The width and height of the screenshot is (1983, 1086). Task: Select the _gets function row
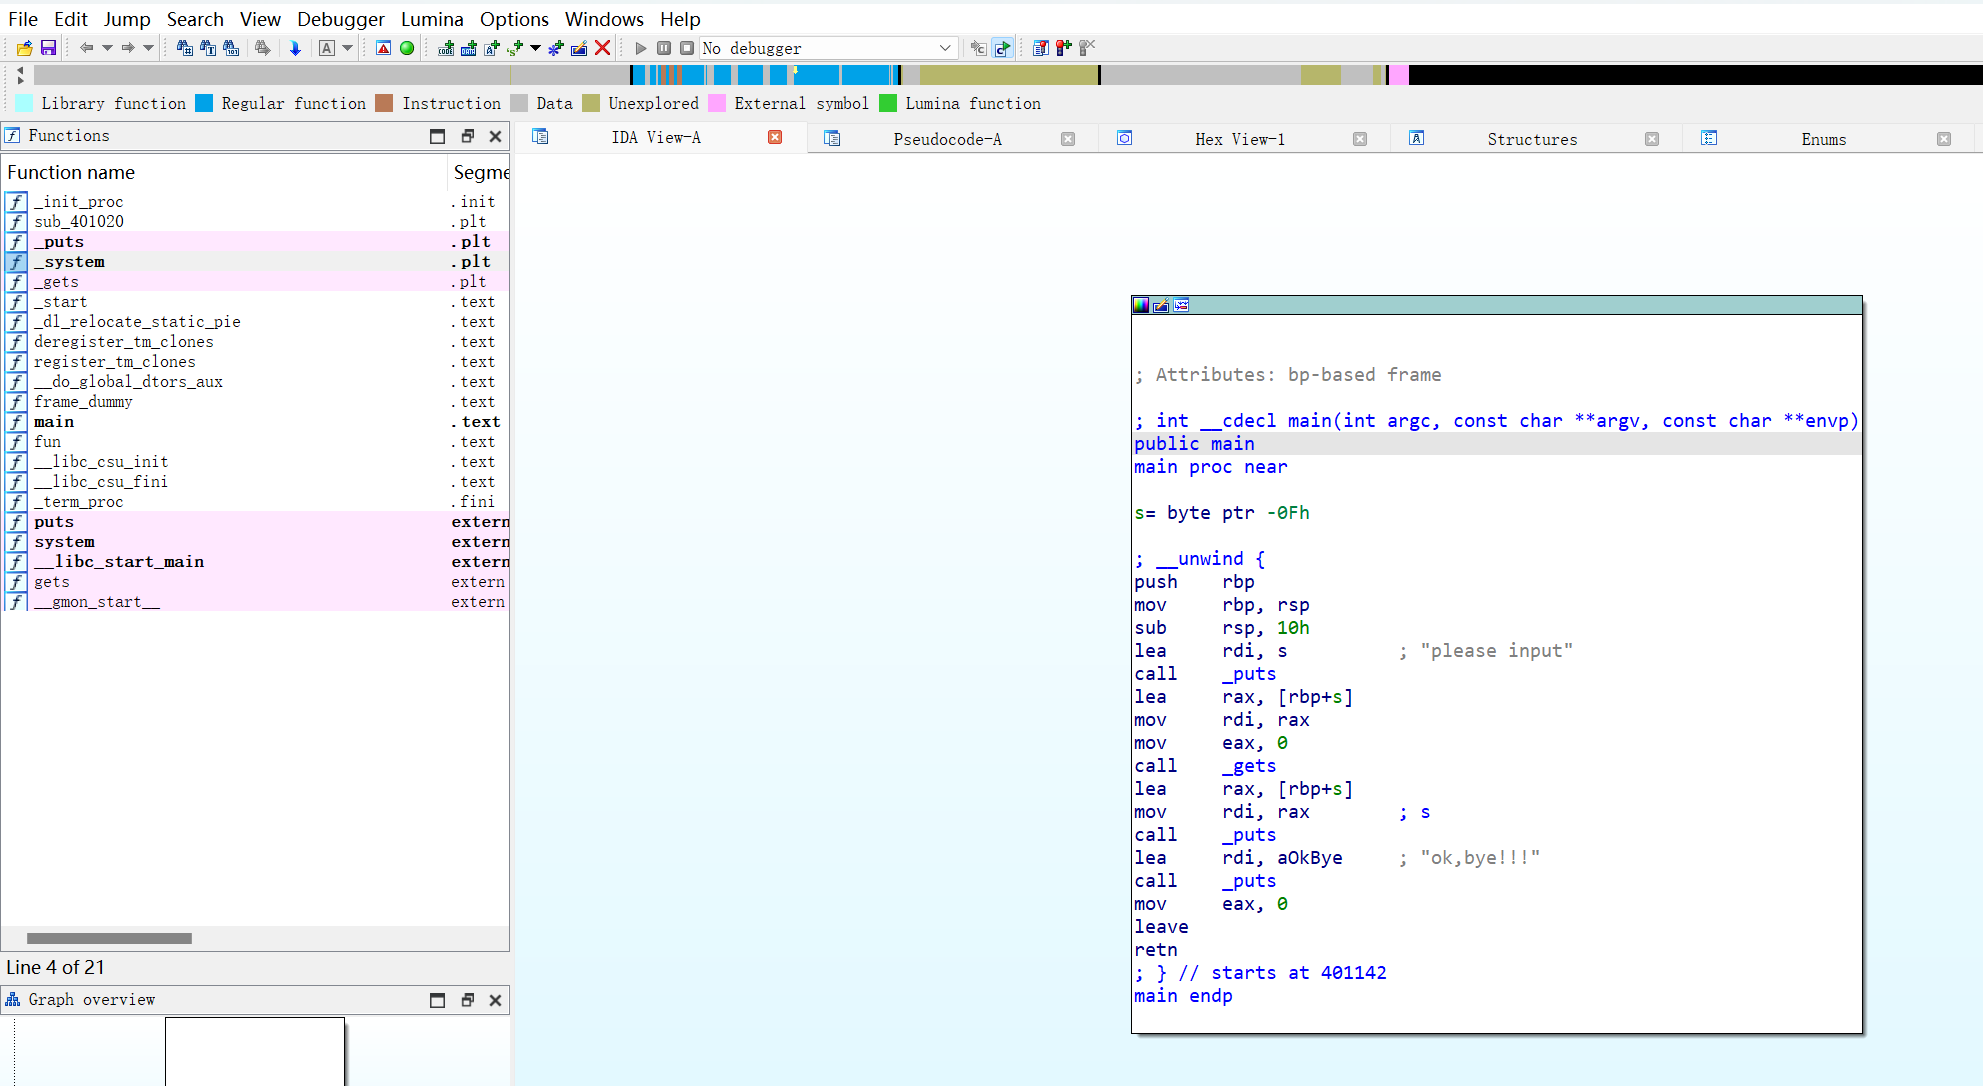point(255,282)
